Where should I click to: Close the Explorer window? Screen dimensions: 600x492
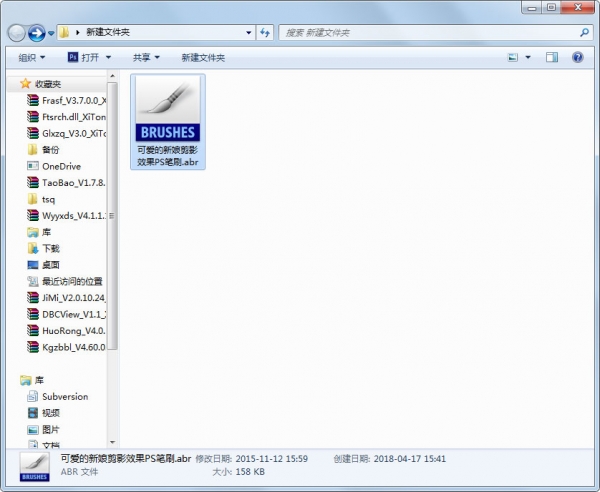coord(578,8)
